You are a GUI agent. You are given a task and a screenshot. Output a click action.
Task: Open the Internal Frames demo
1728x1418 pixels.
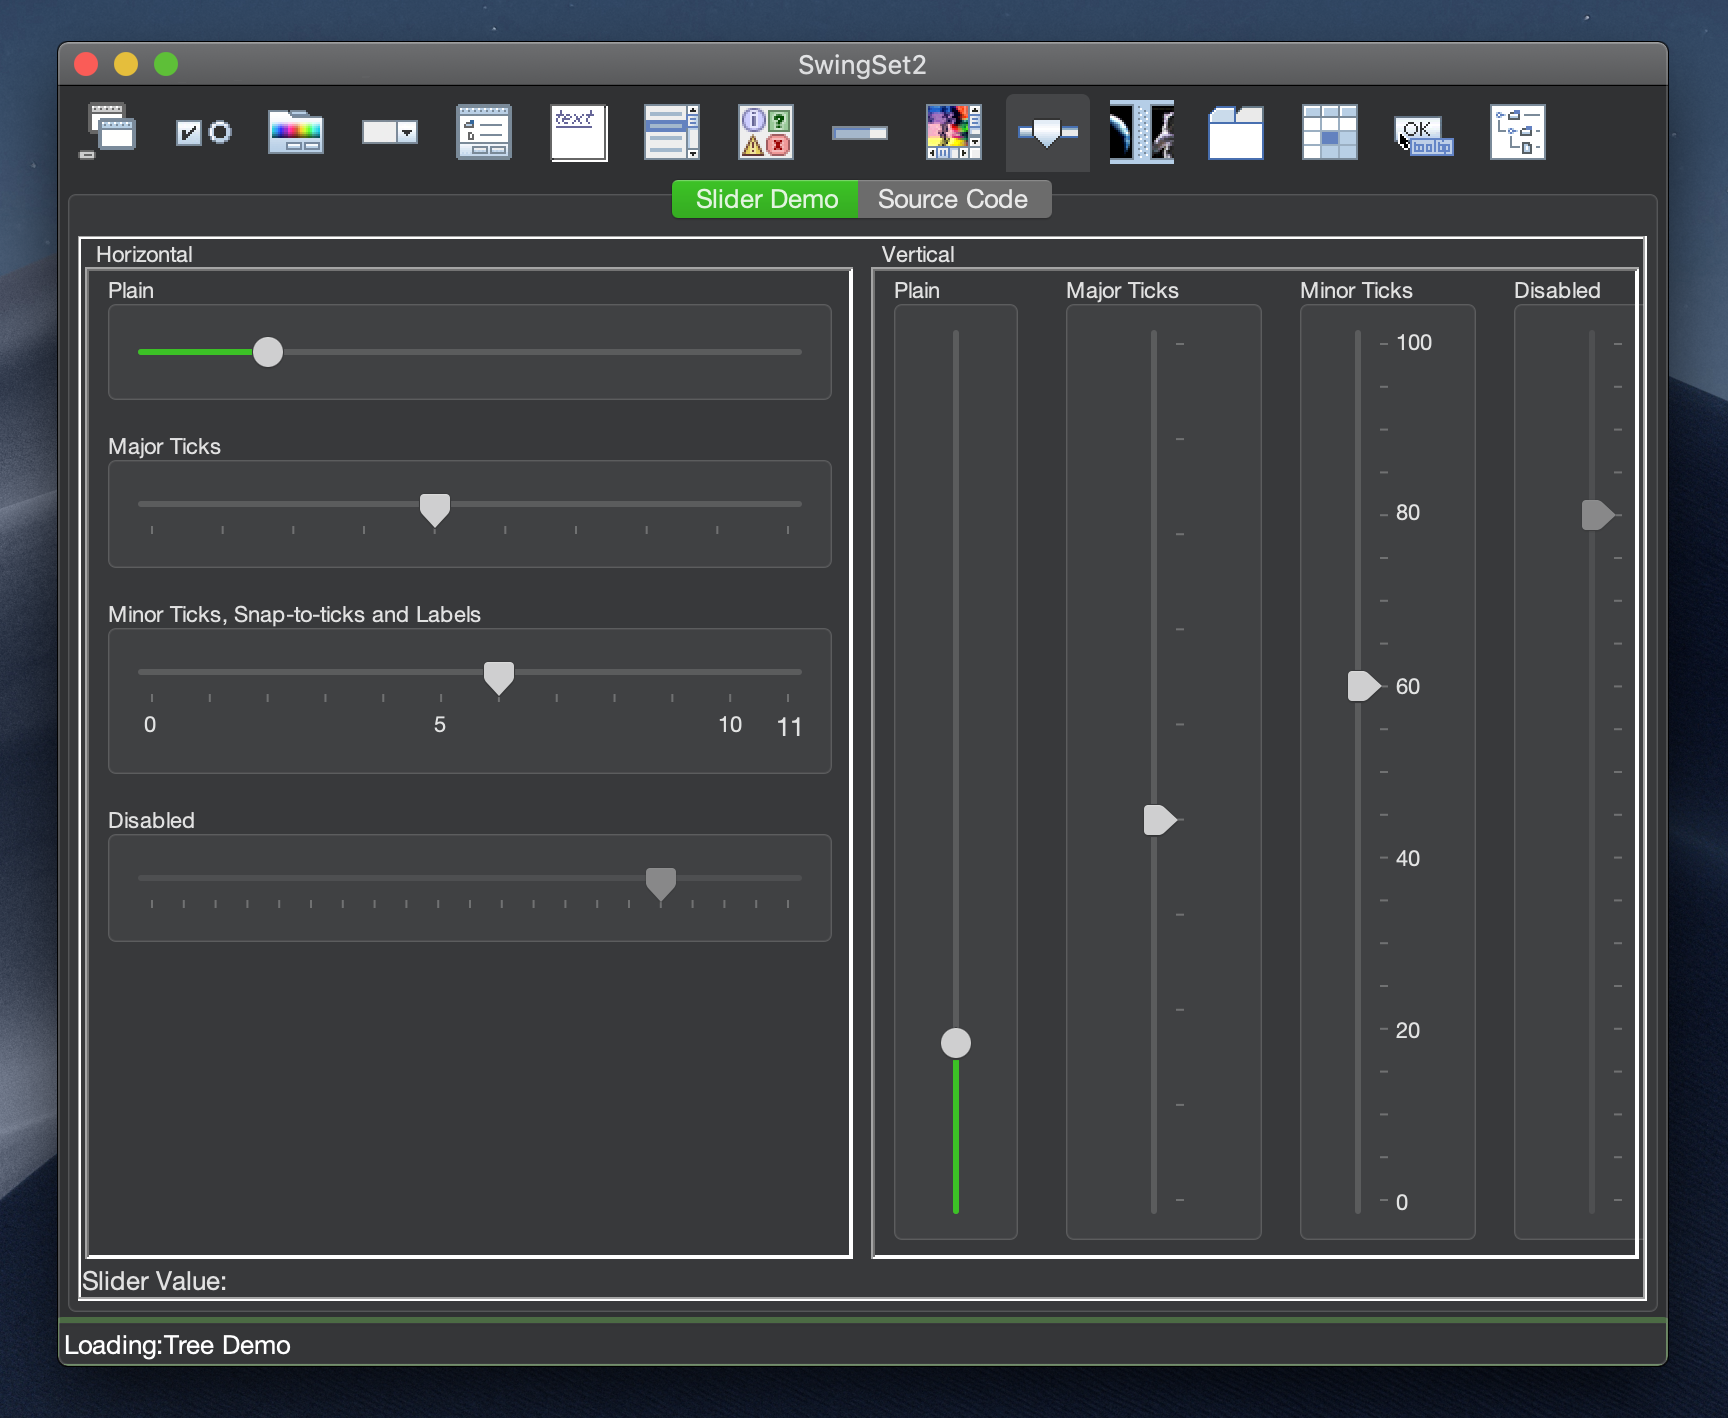pyautogui.click(x=108, y=132)
